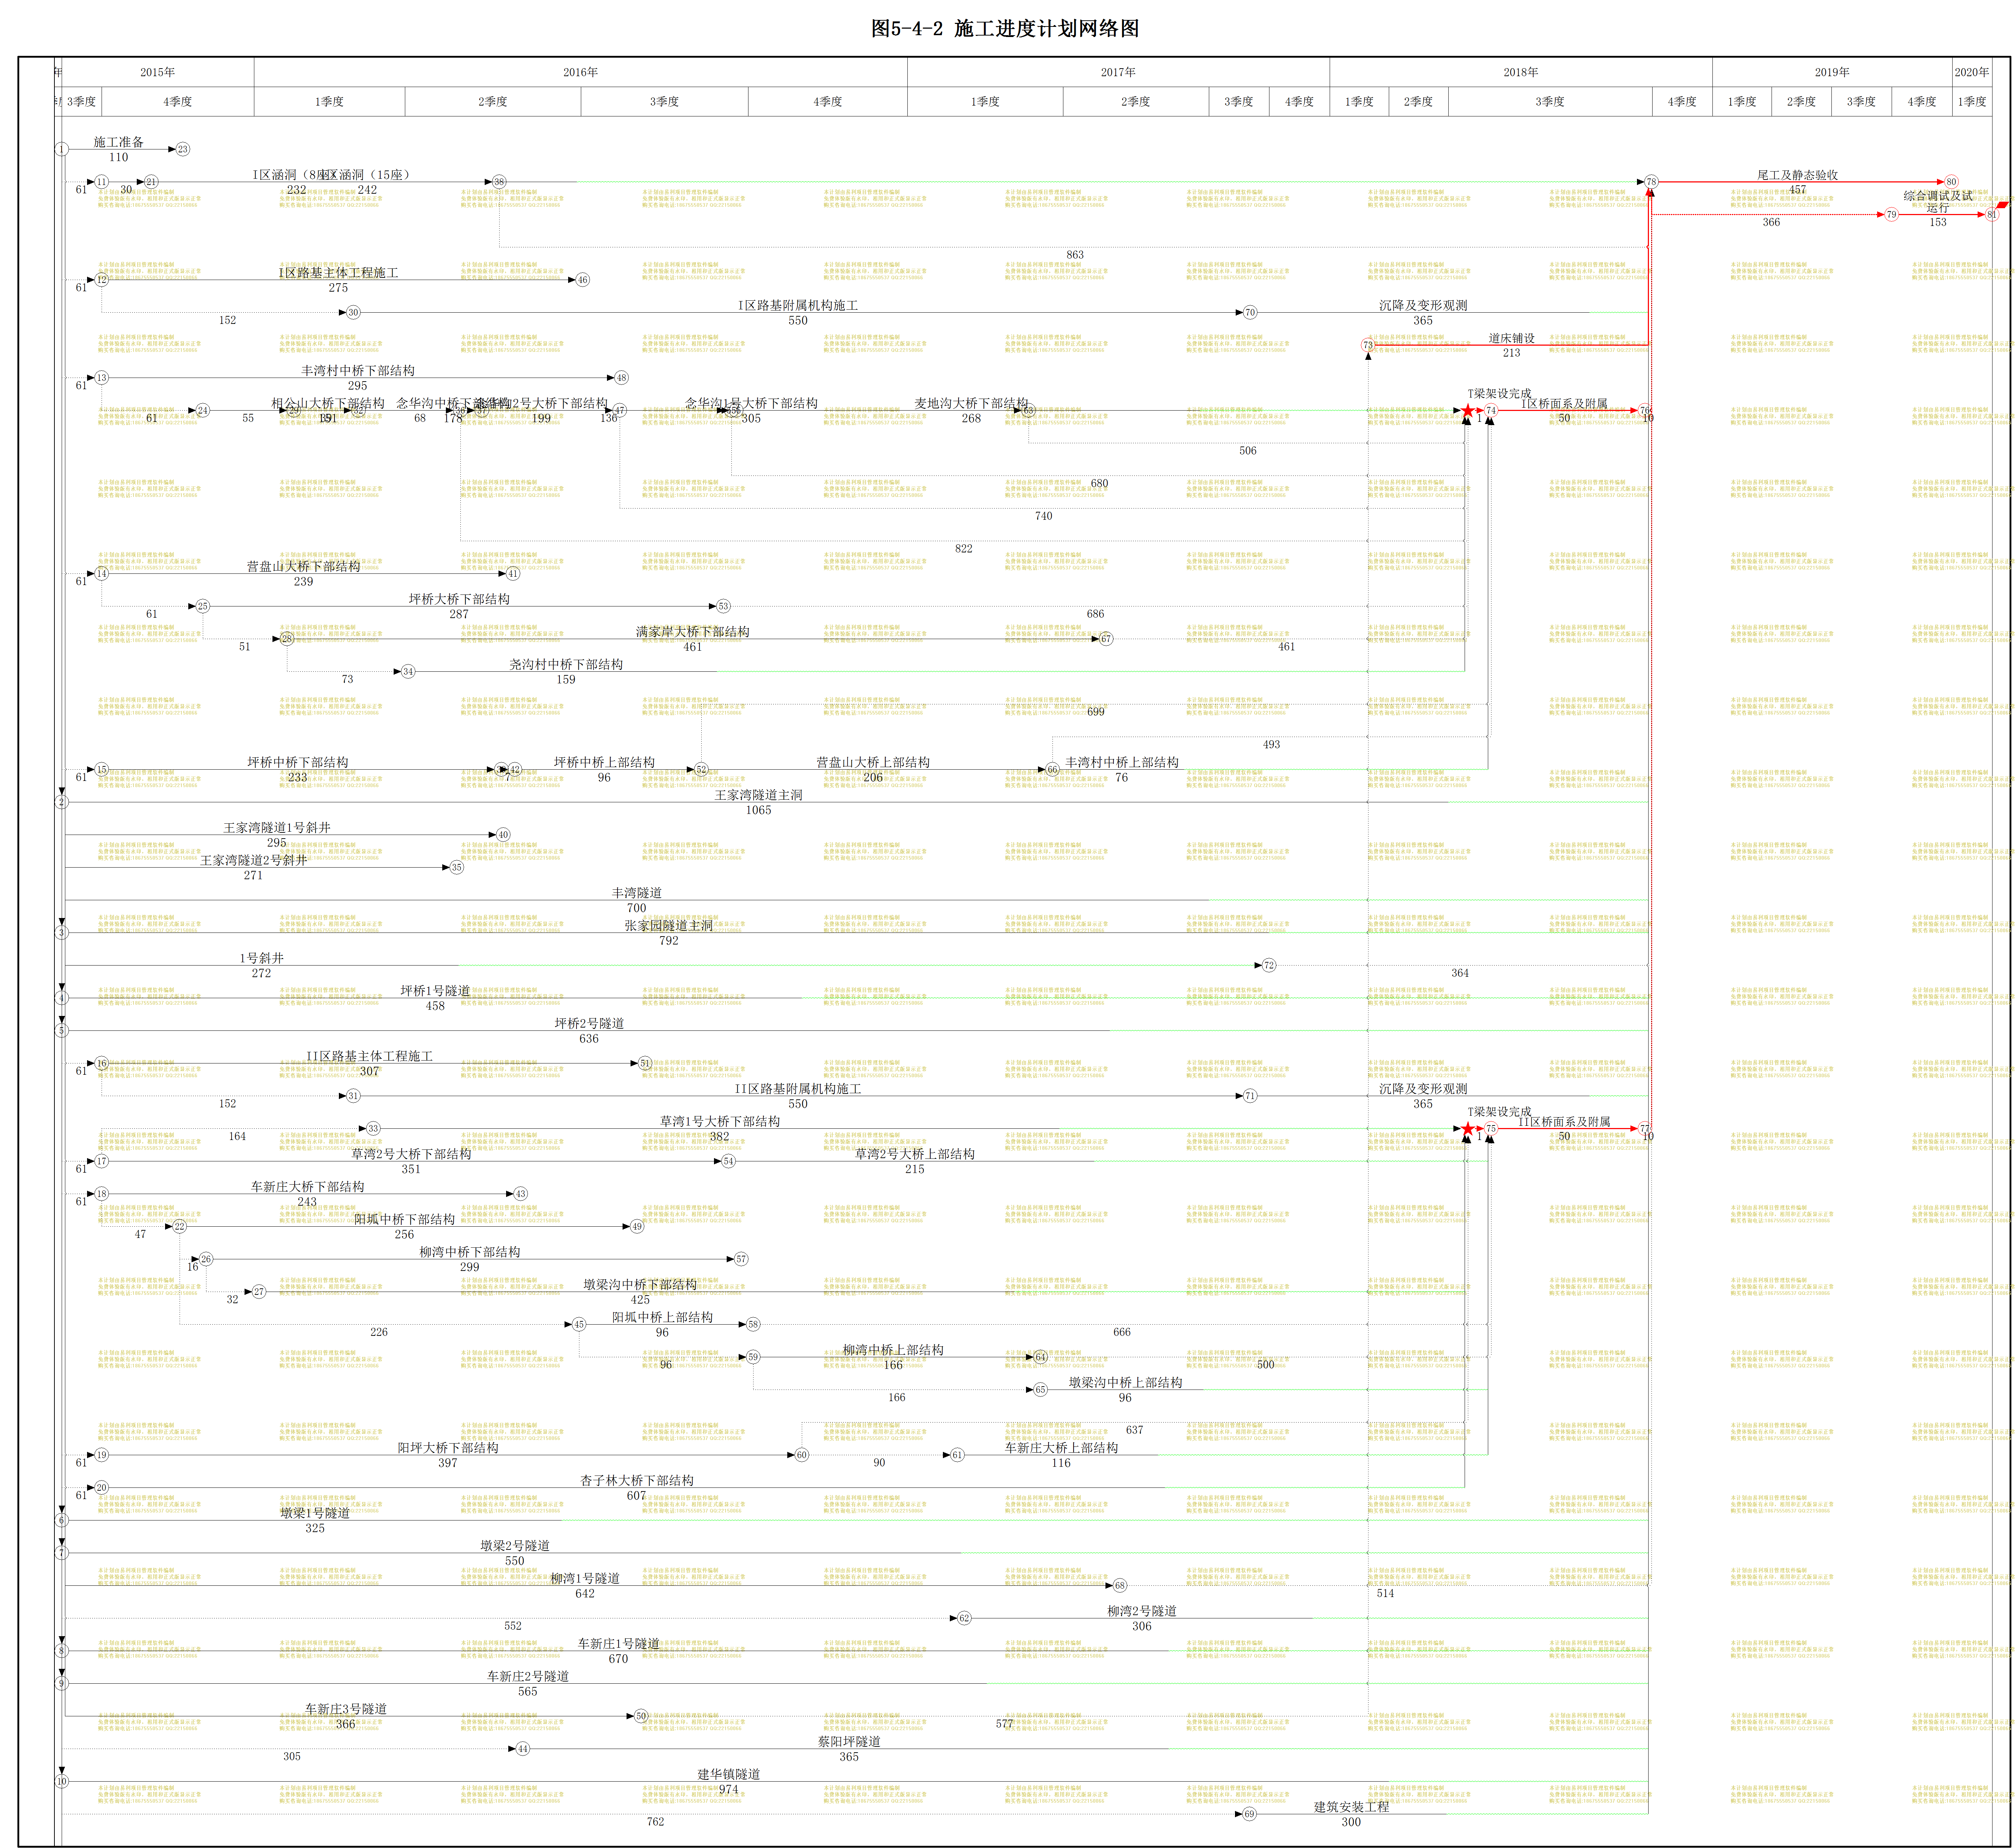Viewport: 2015px width, 1848px height.
Task: Click node 67 ending 满家岸大桥下部结构
Action: point(1106,639)
